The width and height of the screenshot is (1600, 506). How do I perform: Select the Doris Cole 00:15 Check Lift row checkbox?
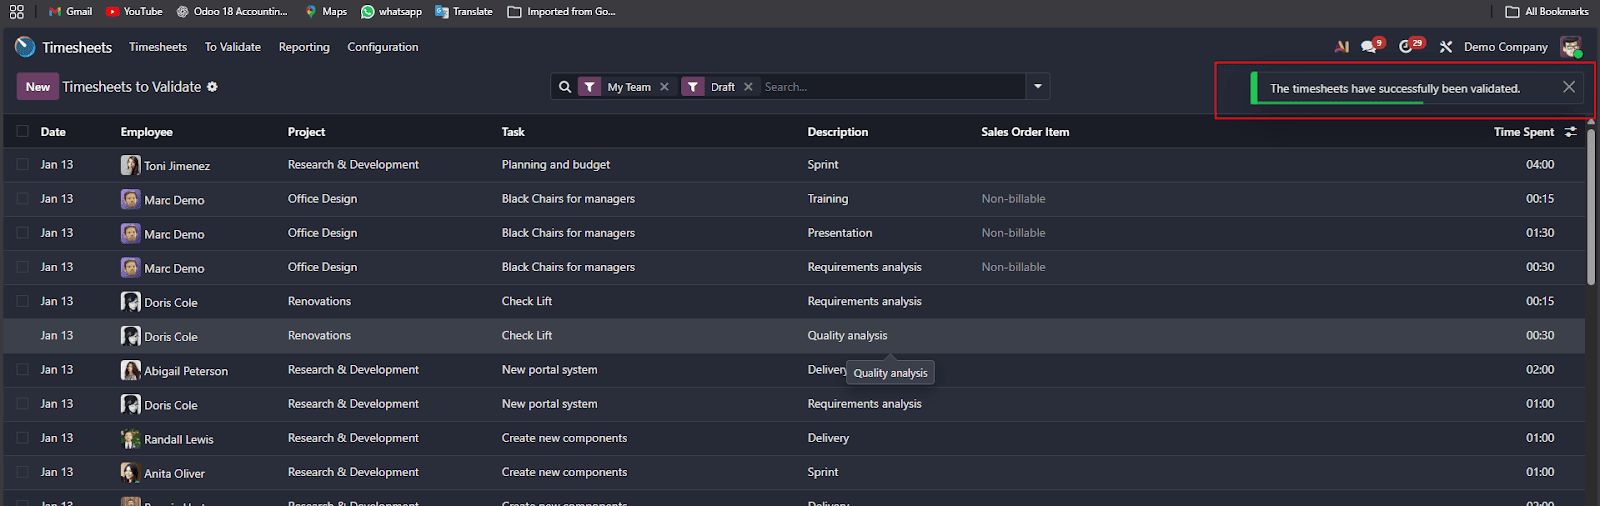pos(22,300)
